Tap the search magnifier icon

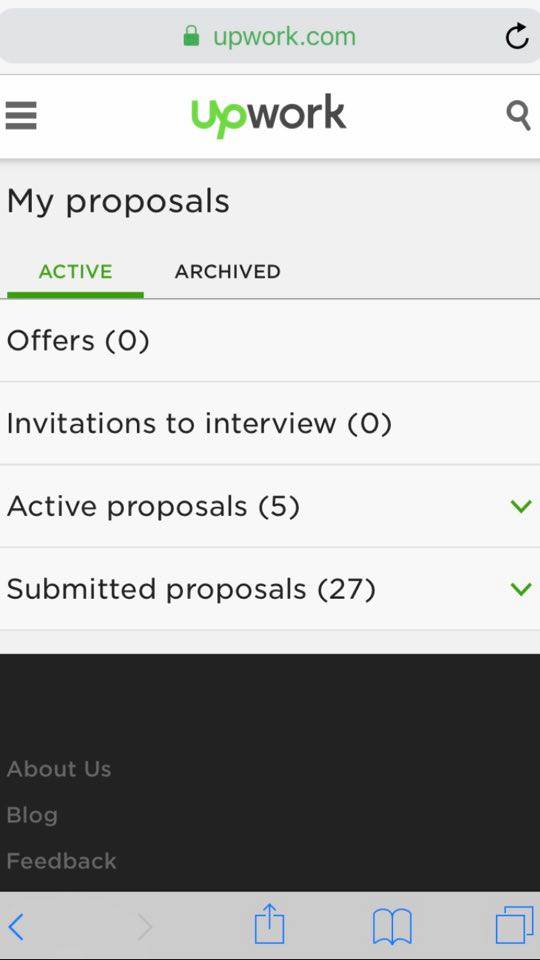[518, 116]
